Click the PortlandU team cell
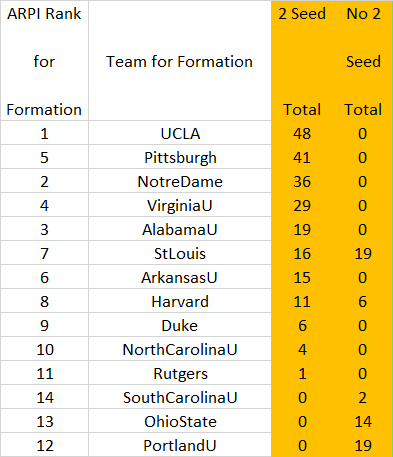Viewport: 393px width, 457px height. (x=180, y=445)
